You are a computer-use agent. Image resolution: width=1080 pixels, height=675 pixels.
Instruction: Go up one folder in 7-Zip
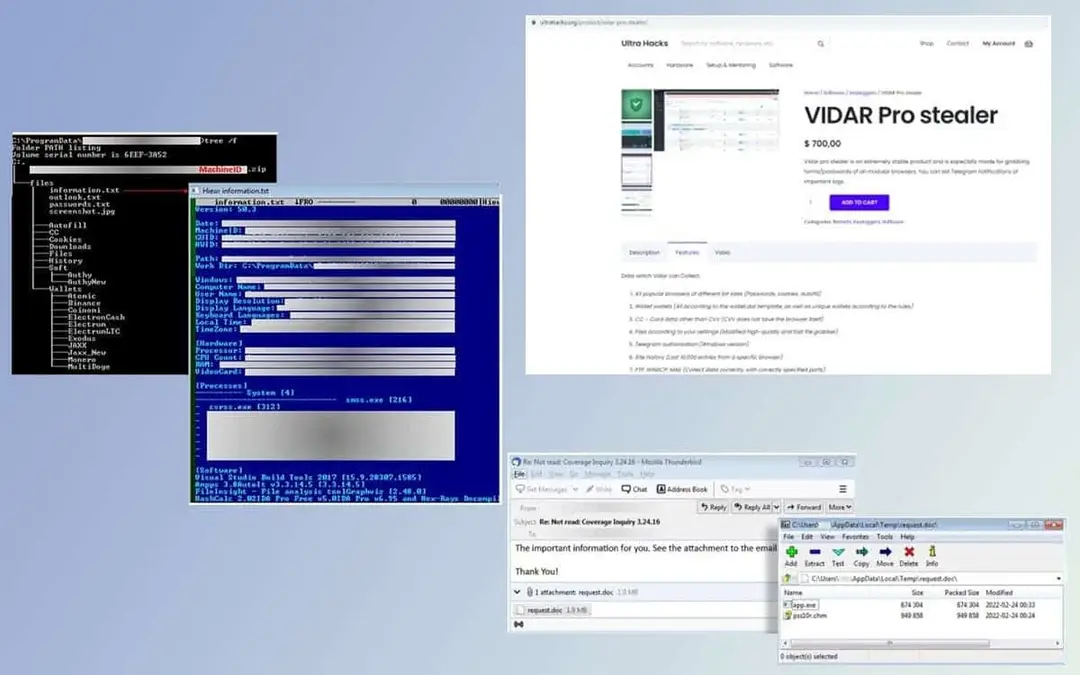coord(787,579)
